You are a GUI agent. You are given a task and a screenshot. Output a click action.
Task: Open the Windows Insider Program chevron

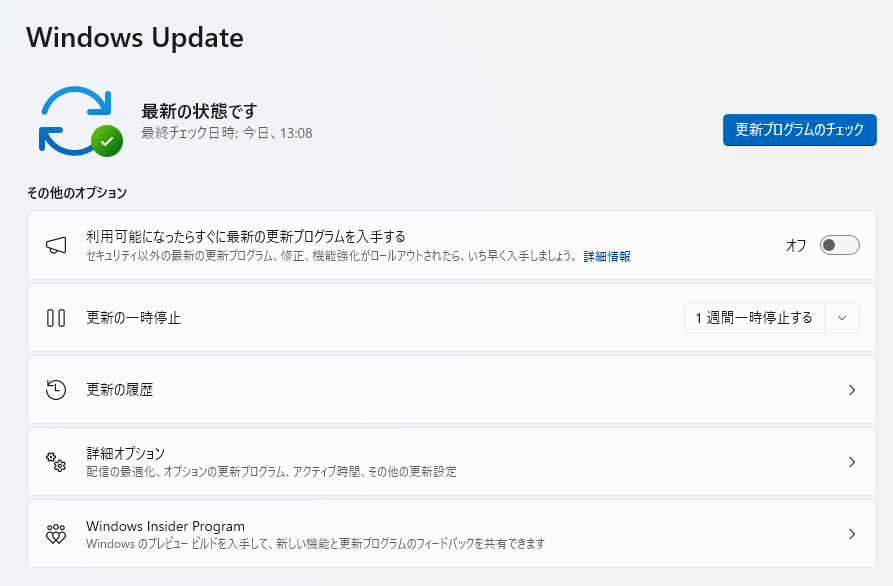(852, 534)
